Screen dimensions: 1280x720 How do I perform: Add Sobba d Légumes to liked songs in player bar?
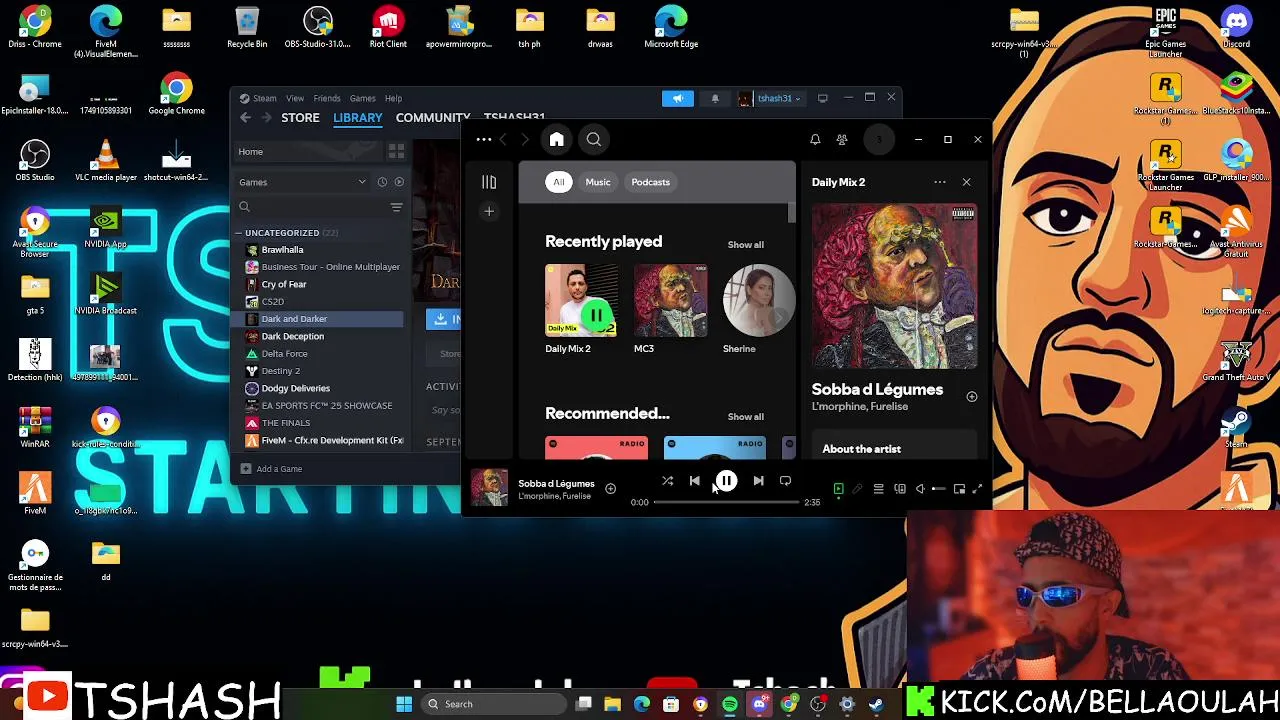[x=610, y=489]
